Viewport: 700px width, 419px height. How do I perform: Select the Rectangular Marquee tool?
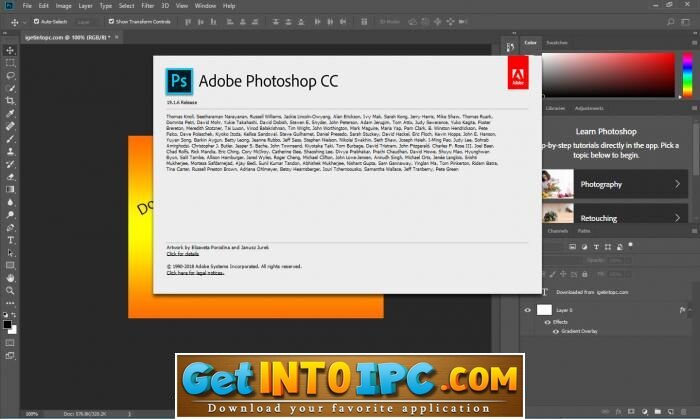[x=10, y=63]
